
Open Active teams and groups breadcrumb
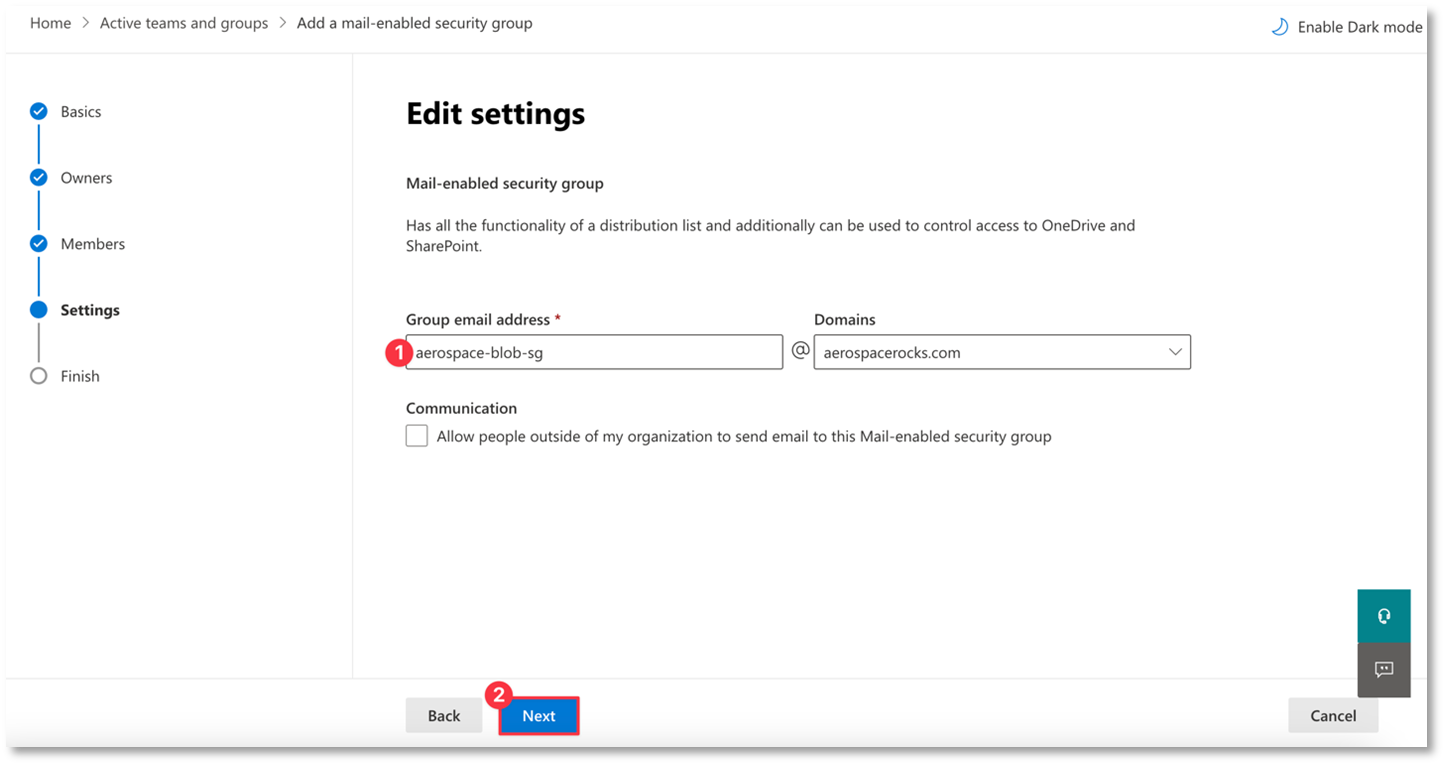pos(184,23)
